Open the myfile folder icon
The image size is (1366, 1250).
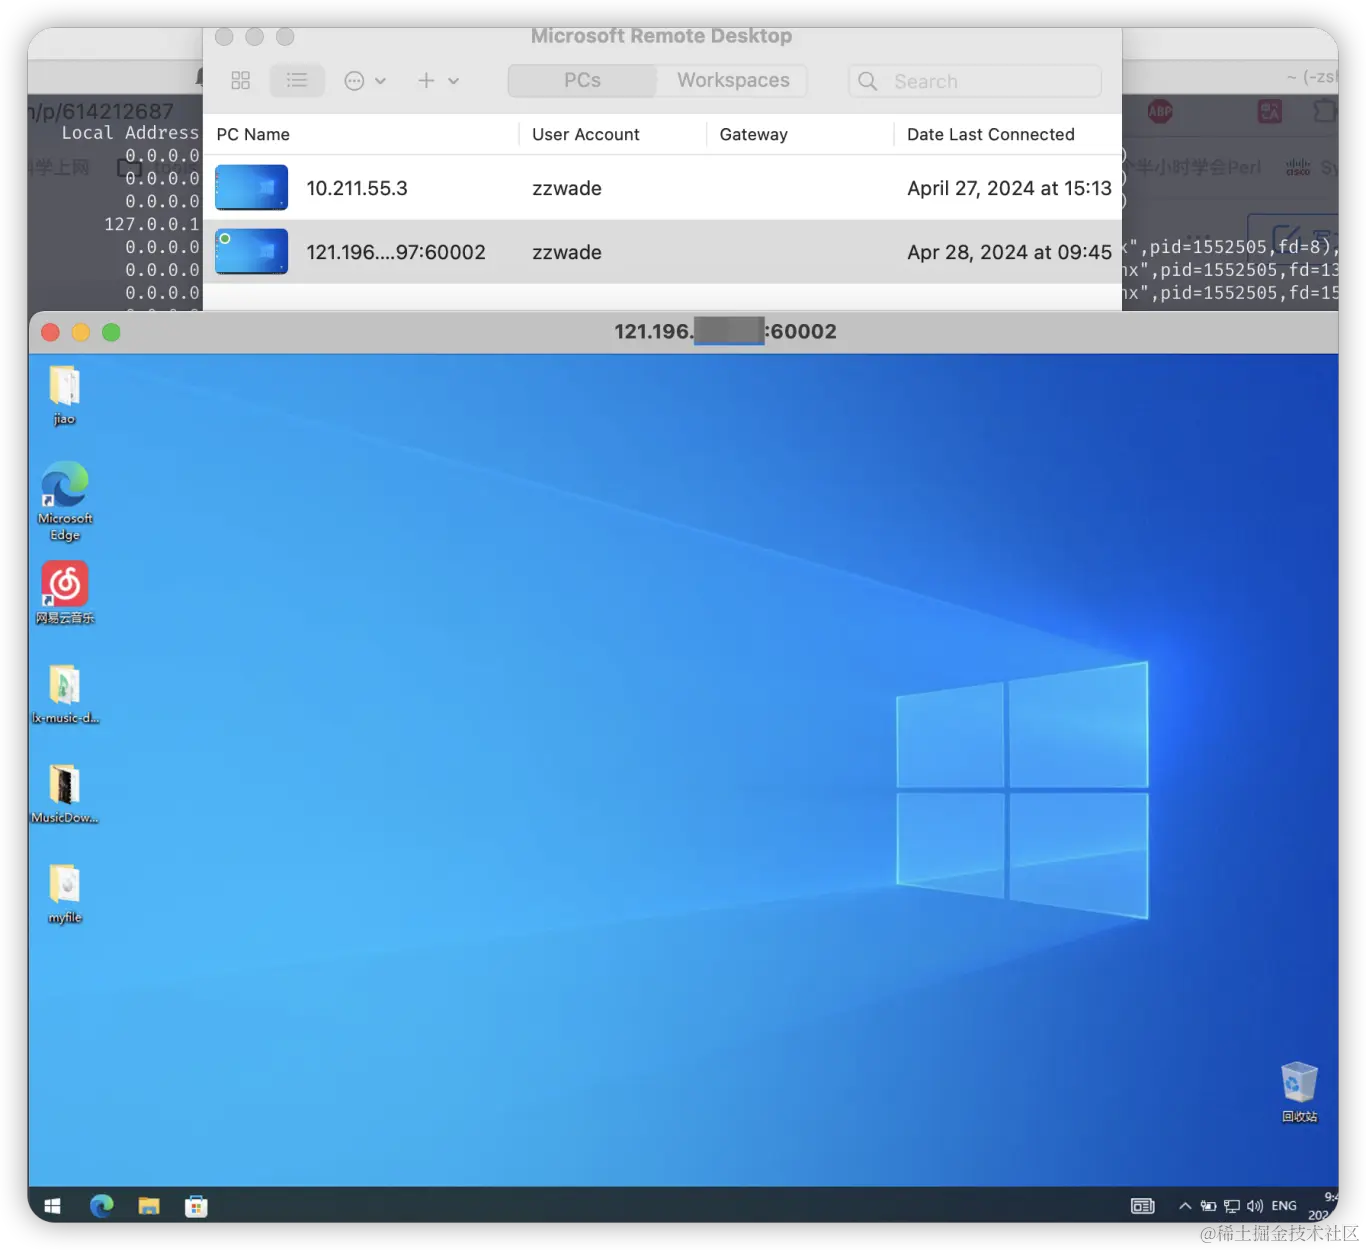[x=65, y=894]
